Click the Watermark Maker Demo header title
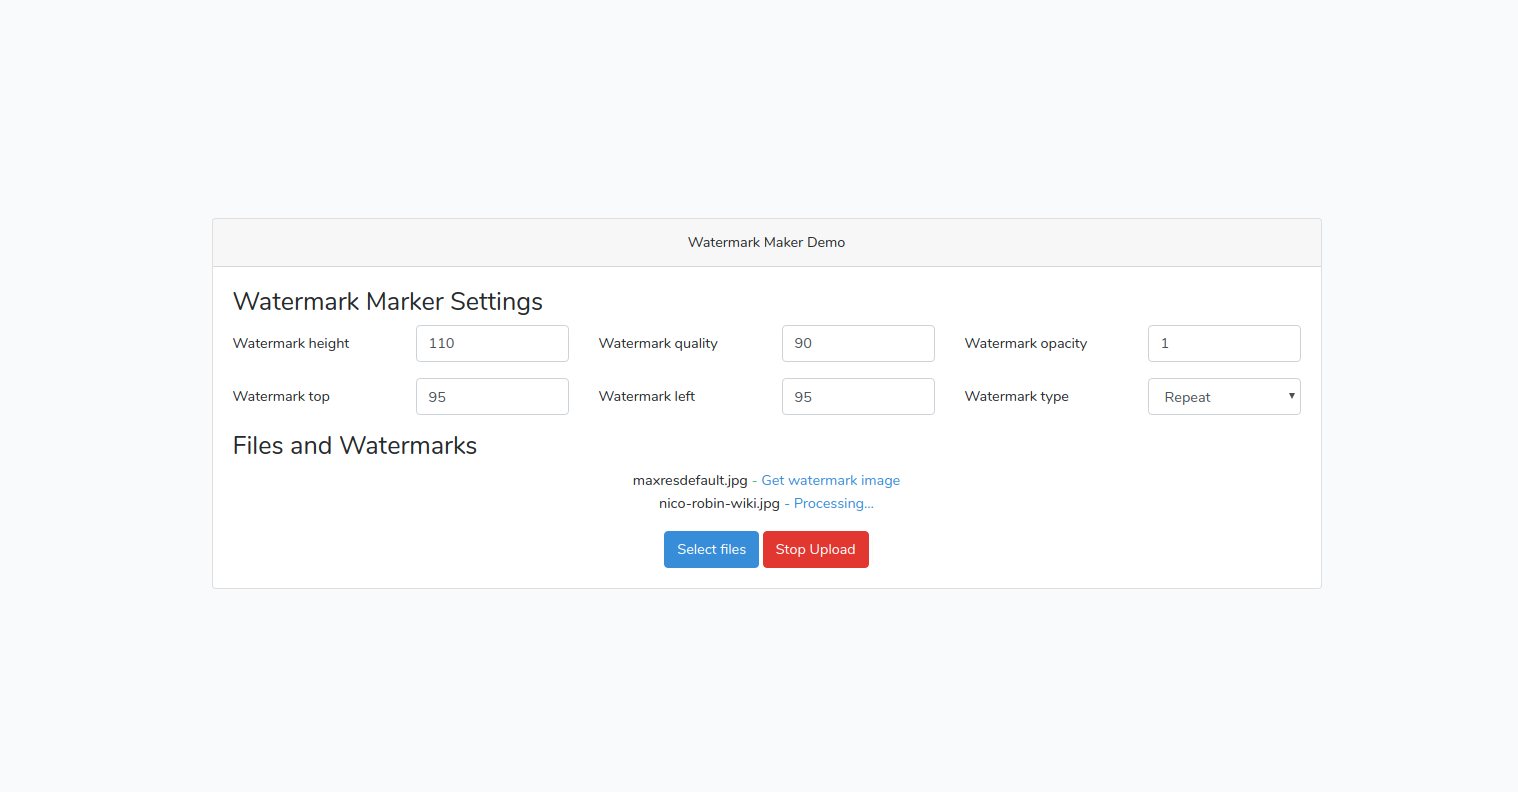Viewport: 1518px width, 792px height. pos(766,242)
